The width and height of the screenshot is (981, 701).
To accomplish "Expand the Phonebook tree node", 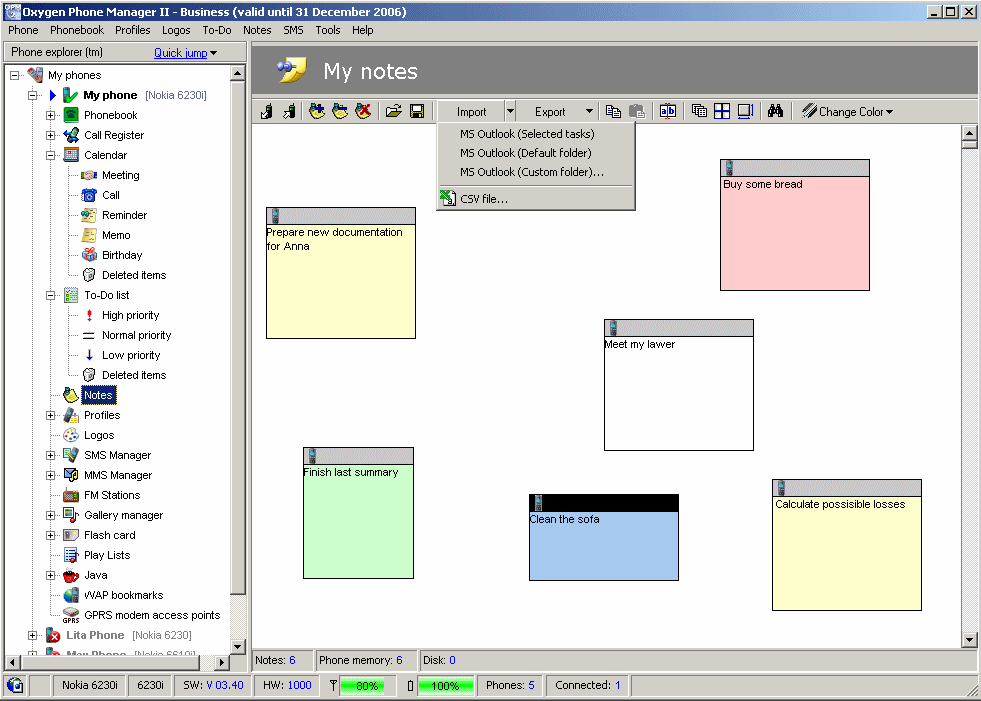I will pos(51,115).
